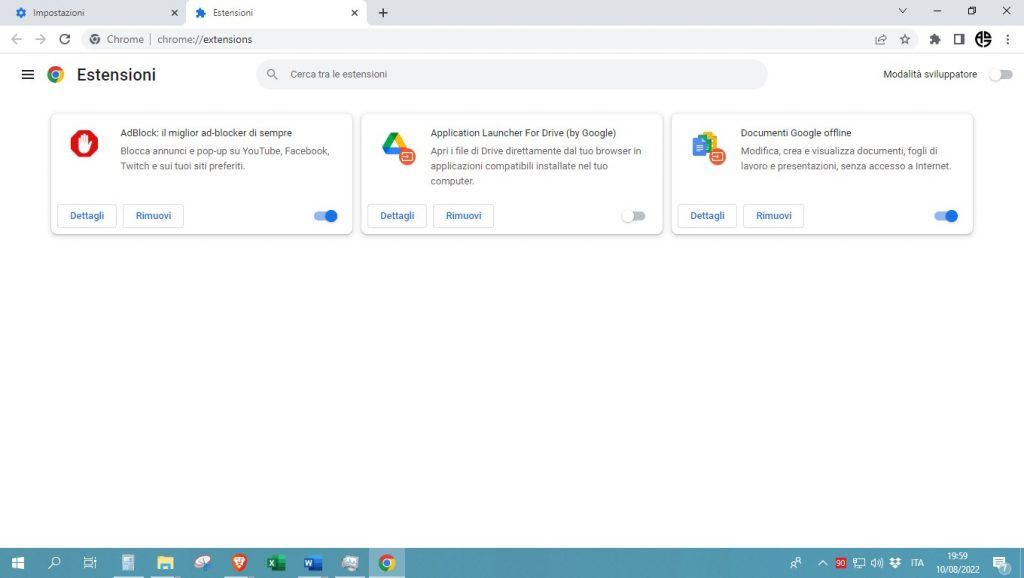
Task: Enable Application Launcher For Drive toggle
Action: coord(633,216)
